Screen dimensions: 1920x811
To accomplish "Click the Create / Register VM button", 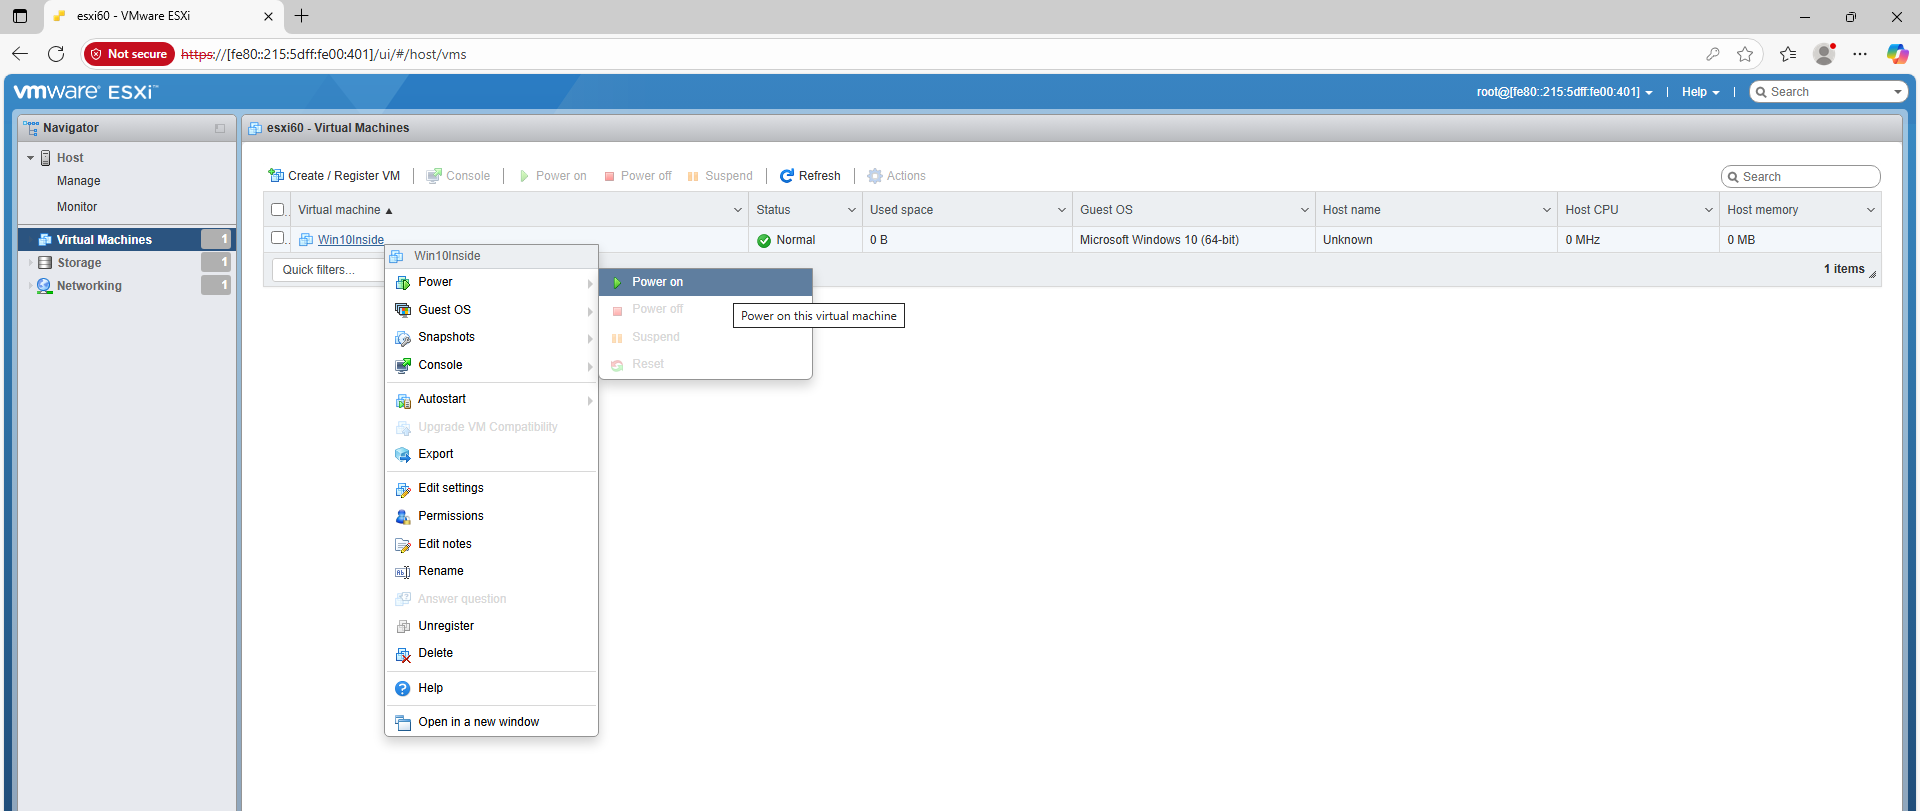I will point(334,176).
